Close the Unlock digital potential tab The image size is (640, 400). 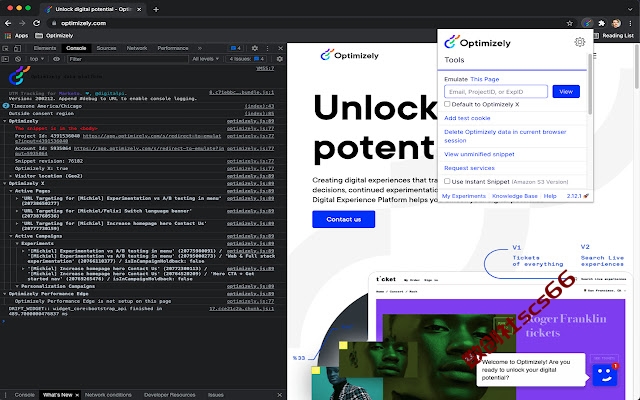click(x=139, y=9)
